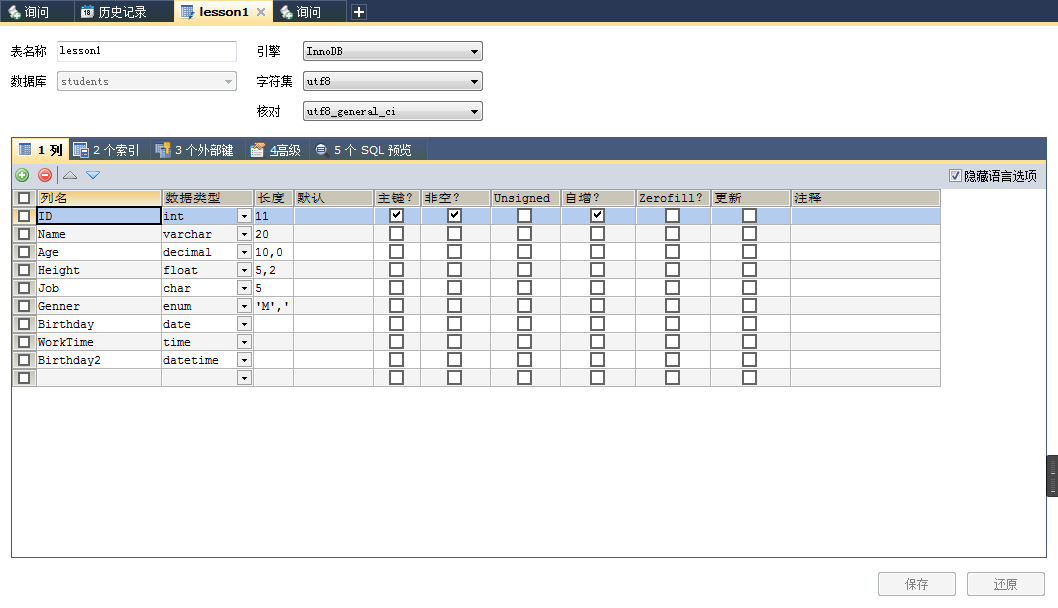Open data type dropdown for ID row

[244, 216]
